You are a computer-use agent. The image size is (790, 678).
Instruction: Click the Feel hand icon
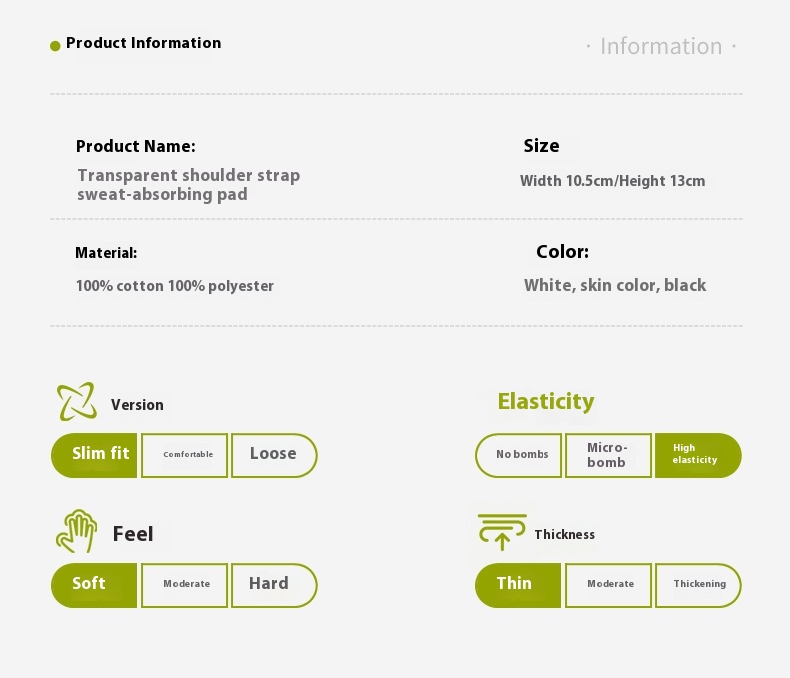click(x=77, y=531)
